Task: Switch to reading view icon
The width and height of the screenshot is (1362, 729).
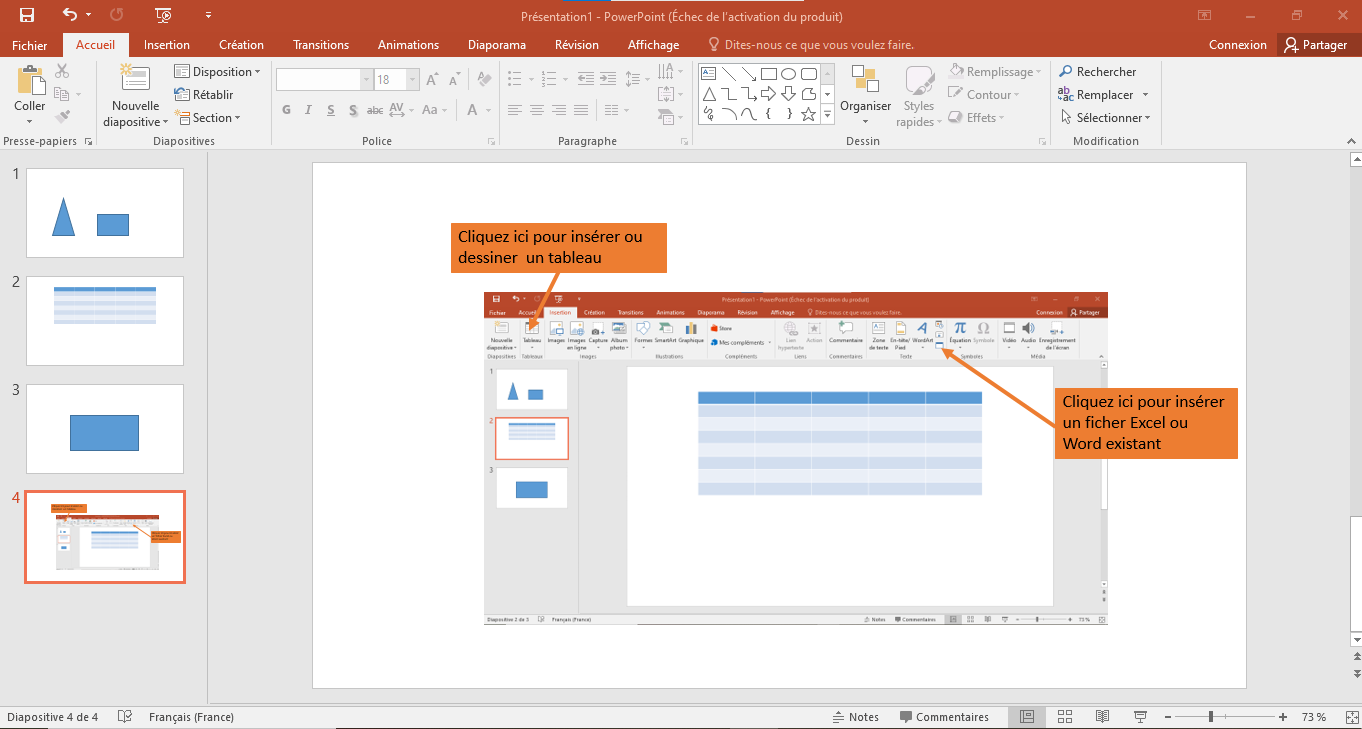Action: [x=1102, y=717]
